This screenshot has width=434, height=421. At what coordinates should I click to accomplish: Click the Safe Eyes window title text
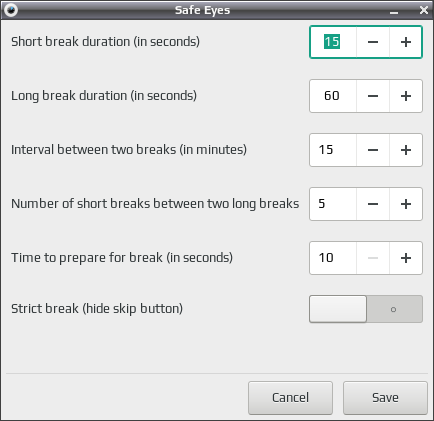point(202,10)
